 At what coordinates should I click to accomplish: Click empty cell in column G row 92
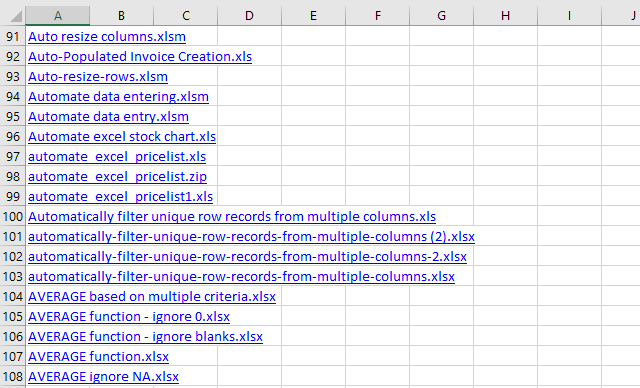pos(442,56)
